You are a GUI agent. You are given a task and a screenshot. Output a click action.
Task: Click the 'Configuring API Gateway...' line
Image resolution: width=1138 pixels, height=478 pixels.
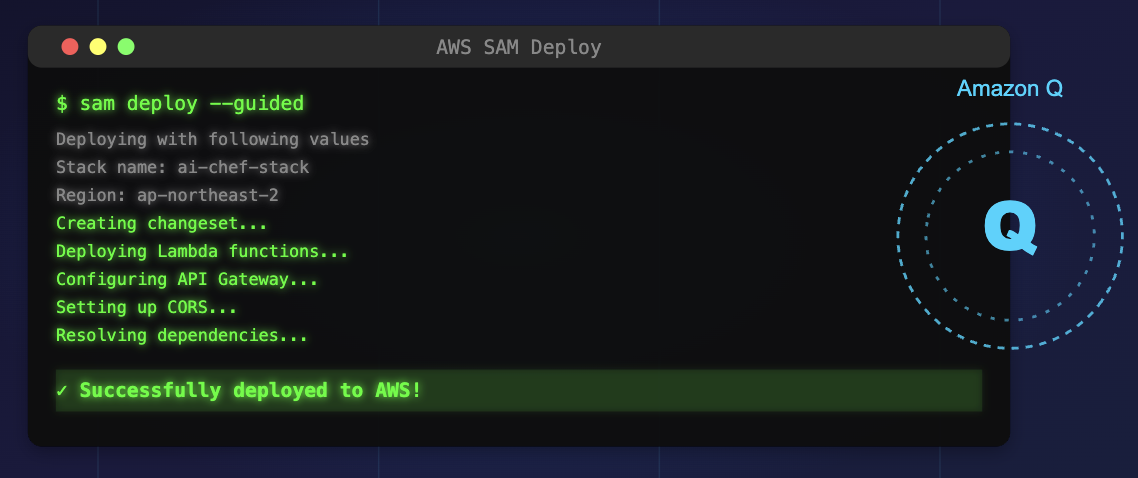pyautogui.click(x=187, y=279)
